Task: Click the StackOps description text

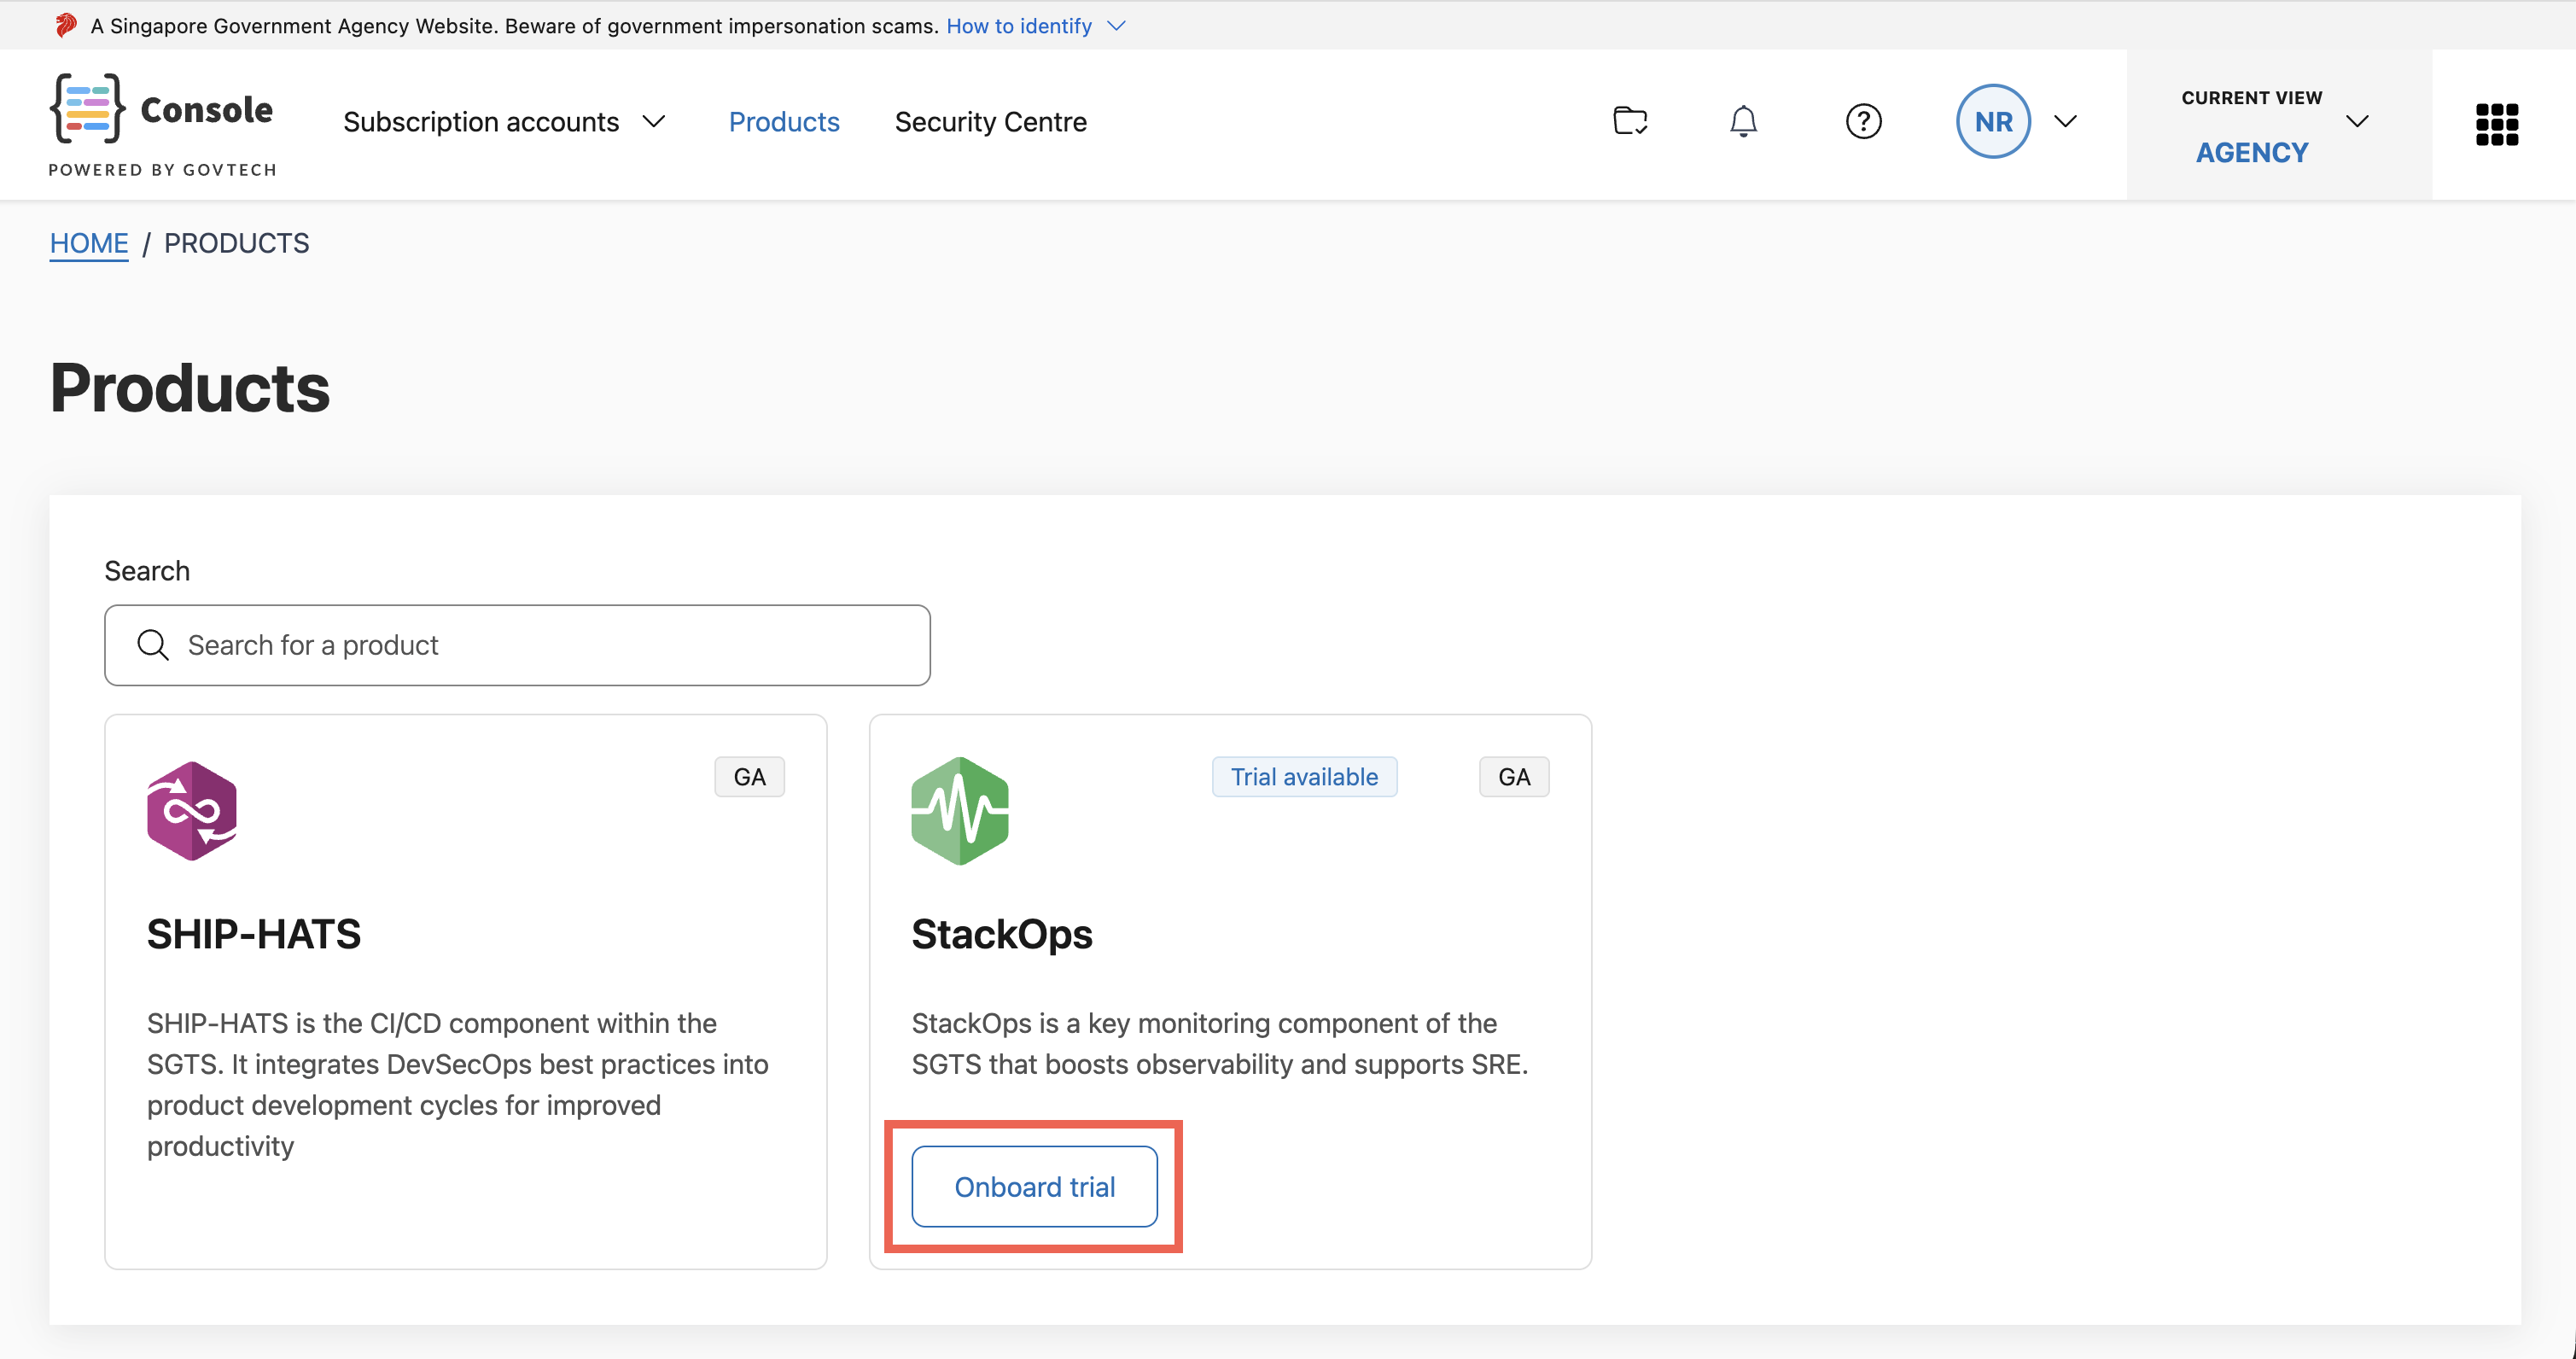Action: pos(1219,1043)
